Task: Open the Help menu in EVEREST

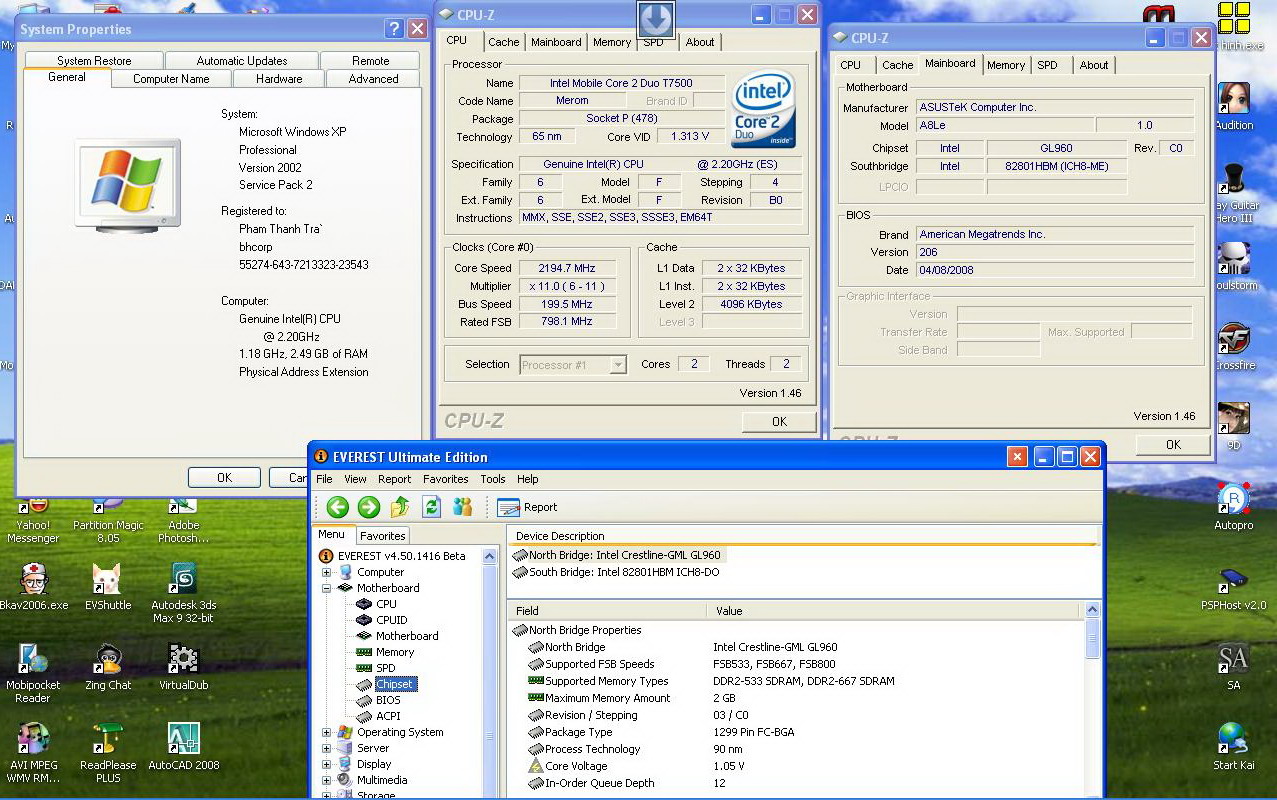Action: (528, 479)
